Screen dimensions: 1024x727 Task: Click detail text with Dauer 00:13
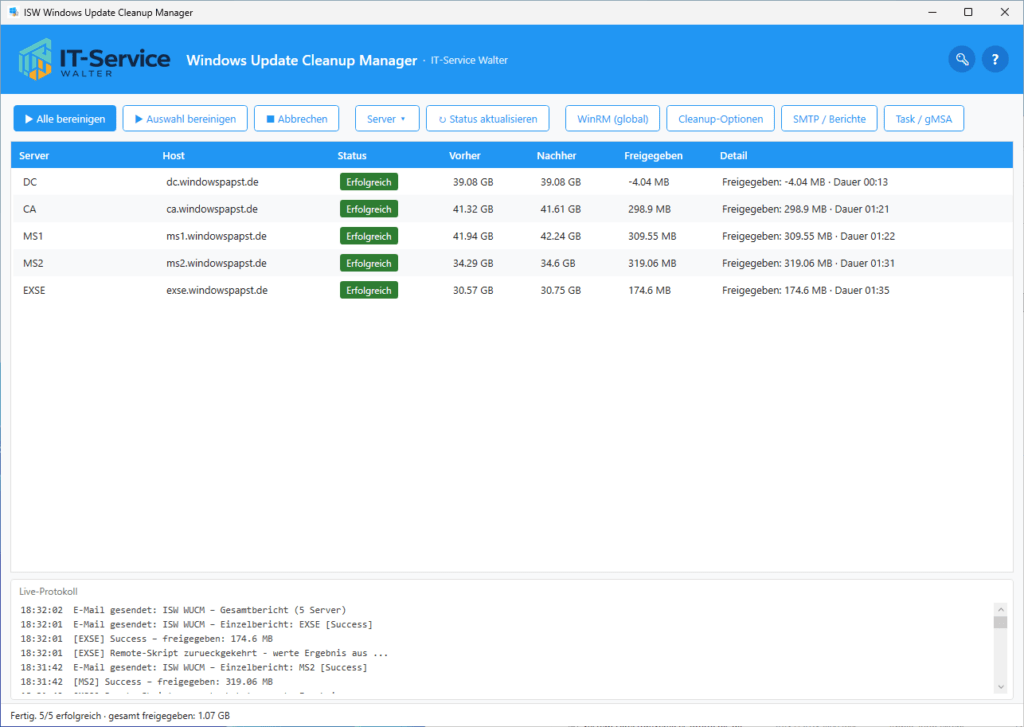coord(805,182)
